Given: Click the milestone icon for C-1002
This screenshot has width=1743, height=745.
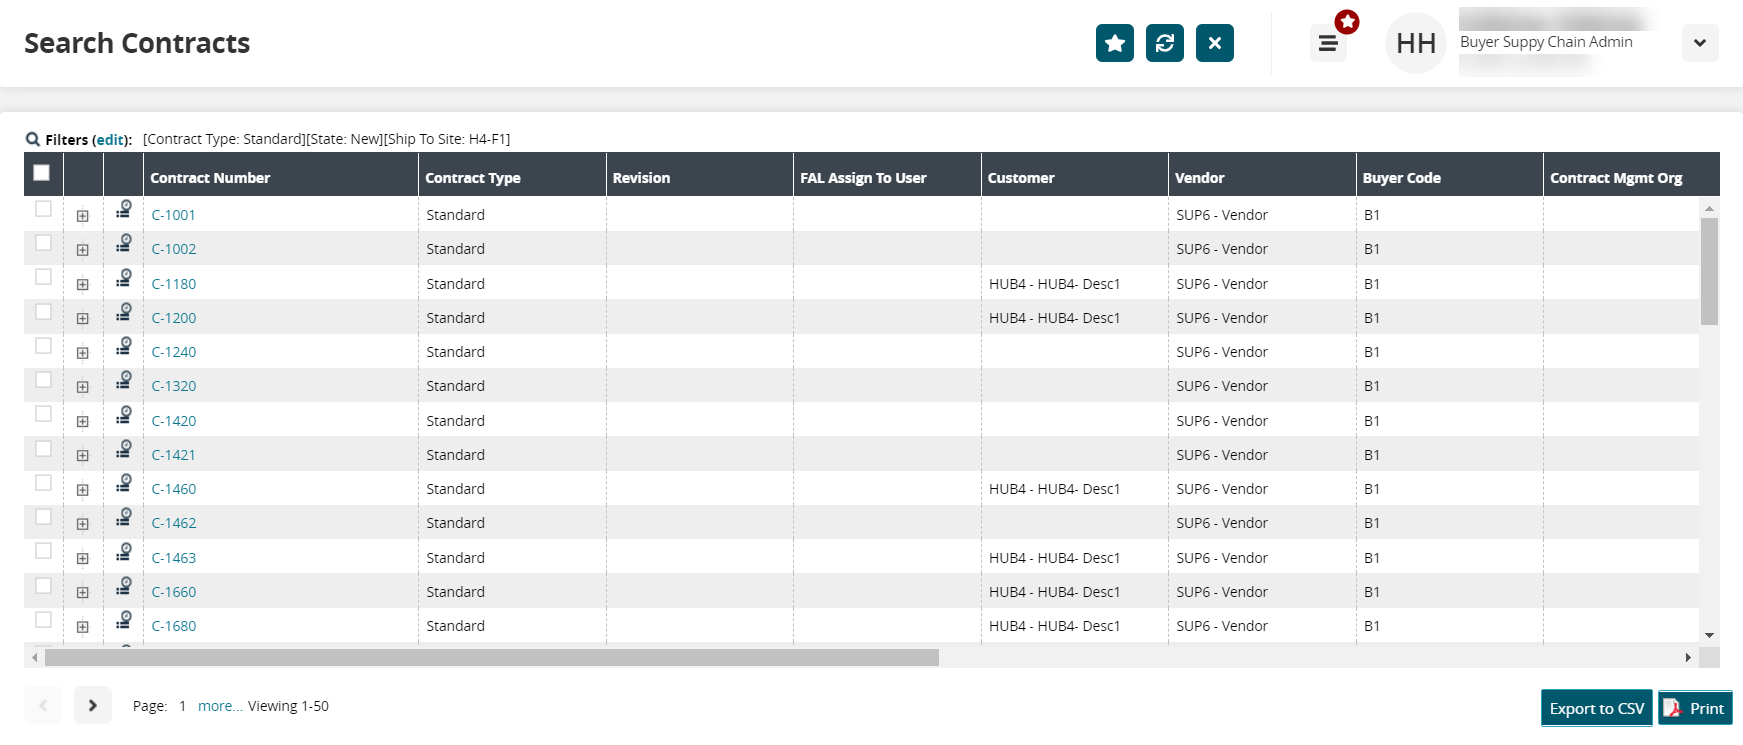Looking at the screenshot, I should pyautogui.click(x=124, y=243).
